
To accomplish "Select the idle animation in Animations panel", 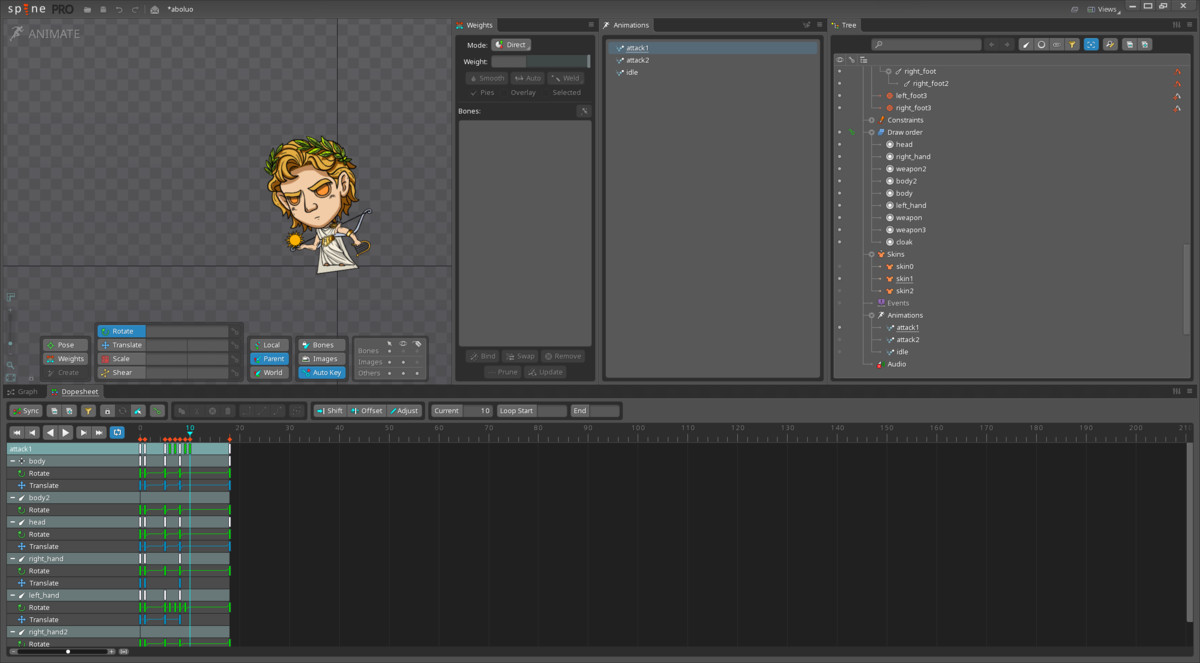I will coord(712,72).
